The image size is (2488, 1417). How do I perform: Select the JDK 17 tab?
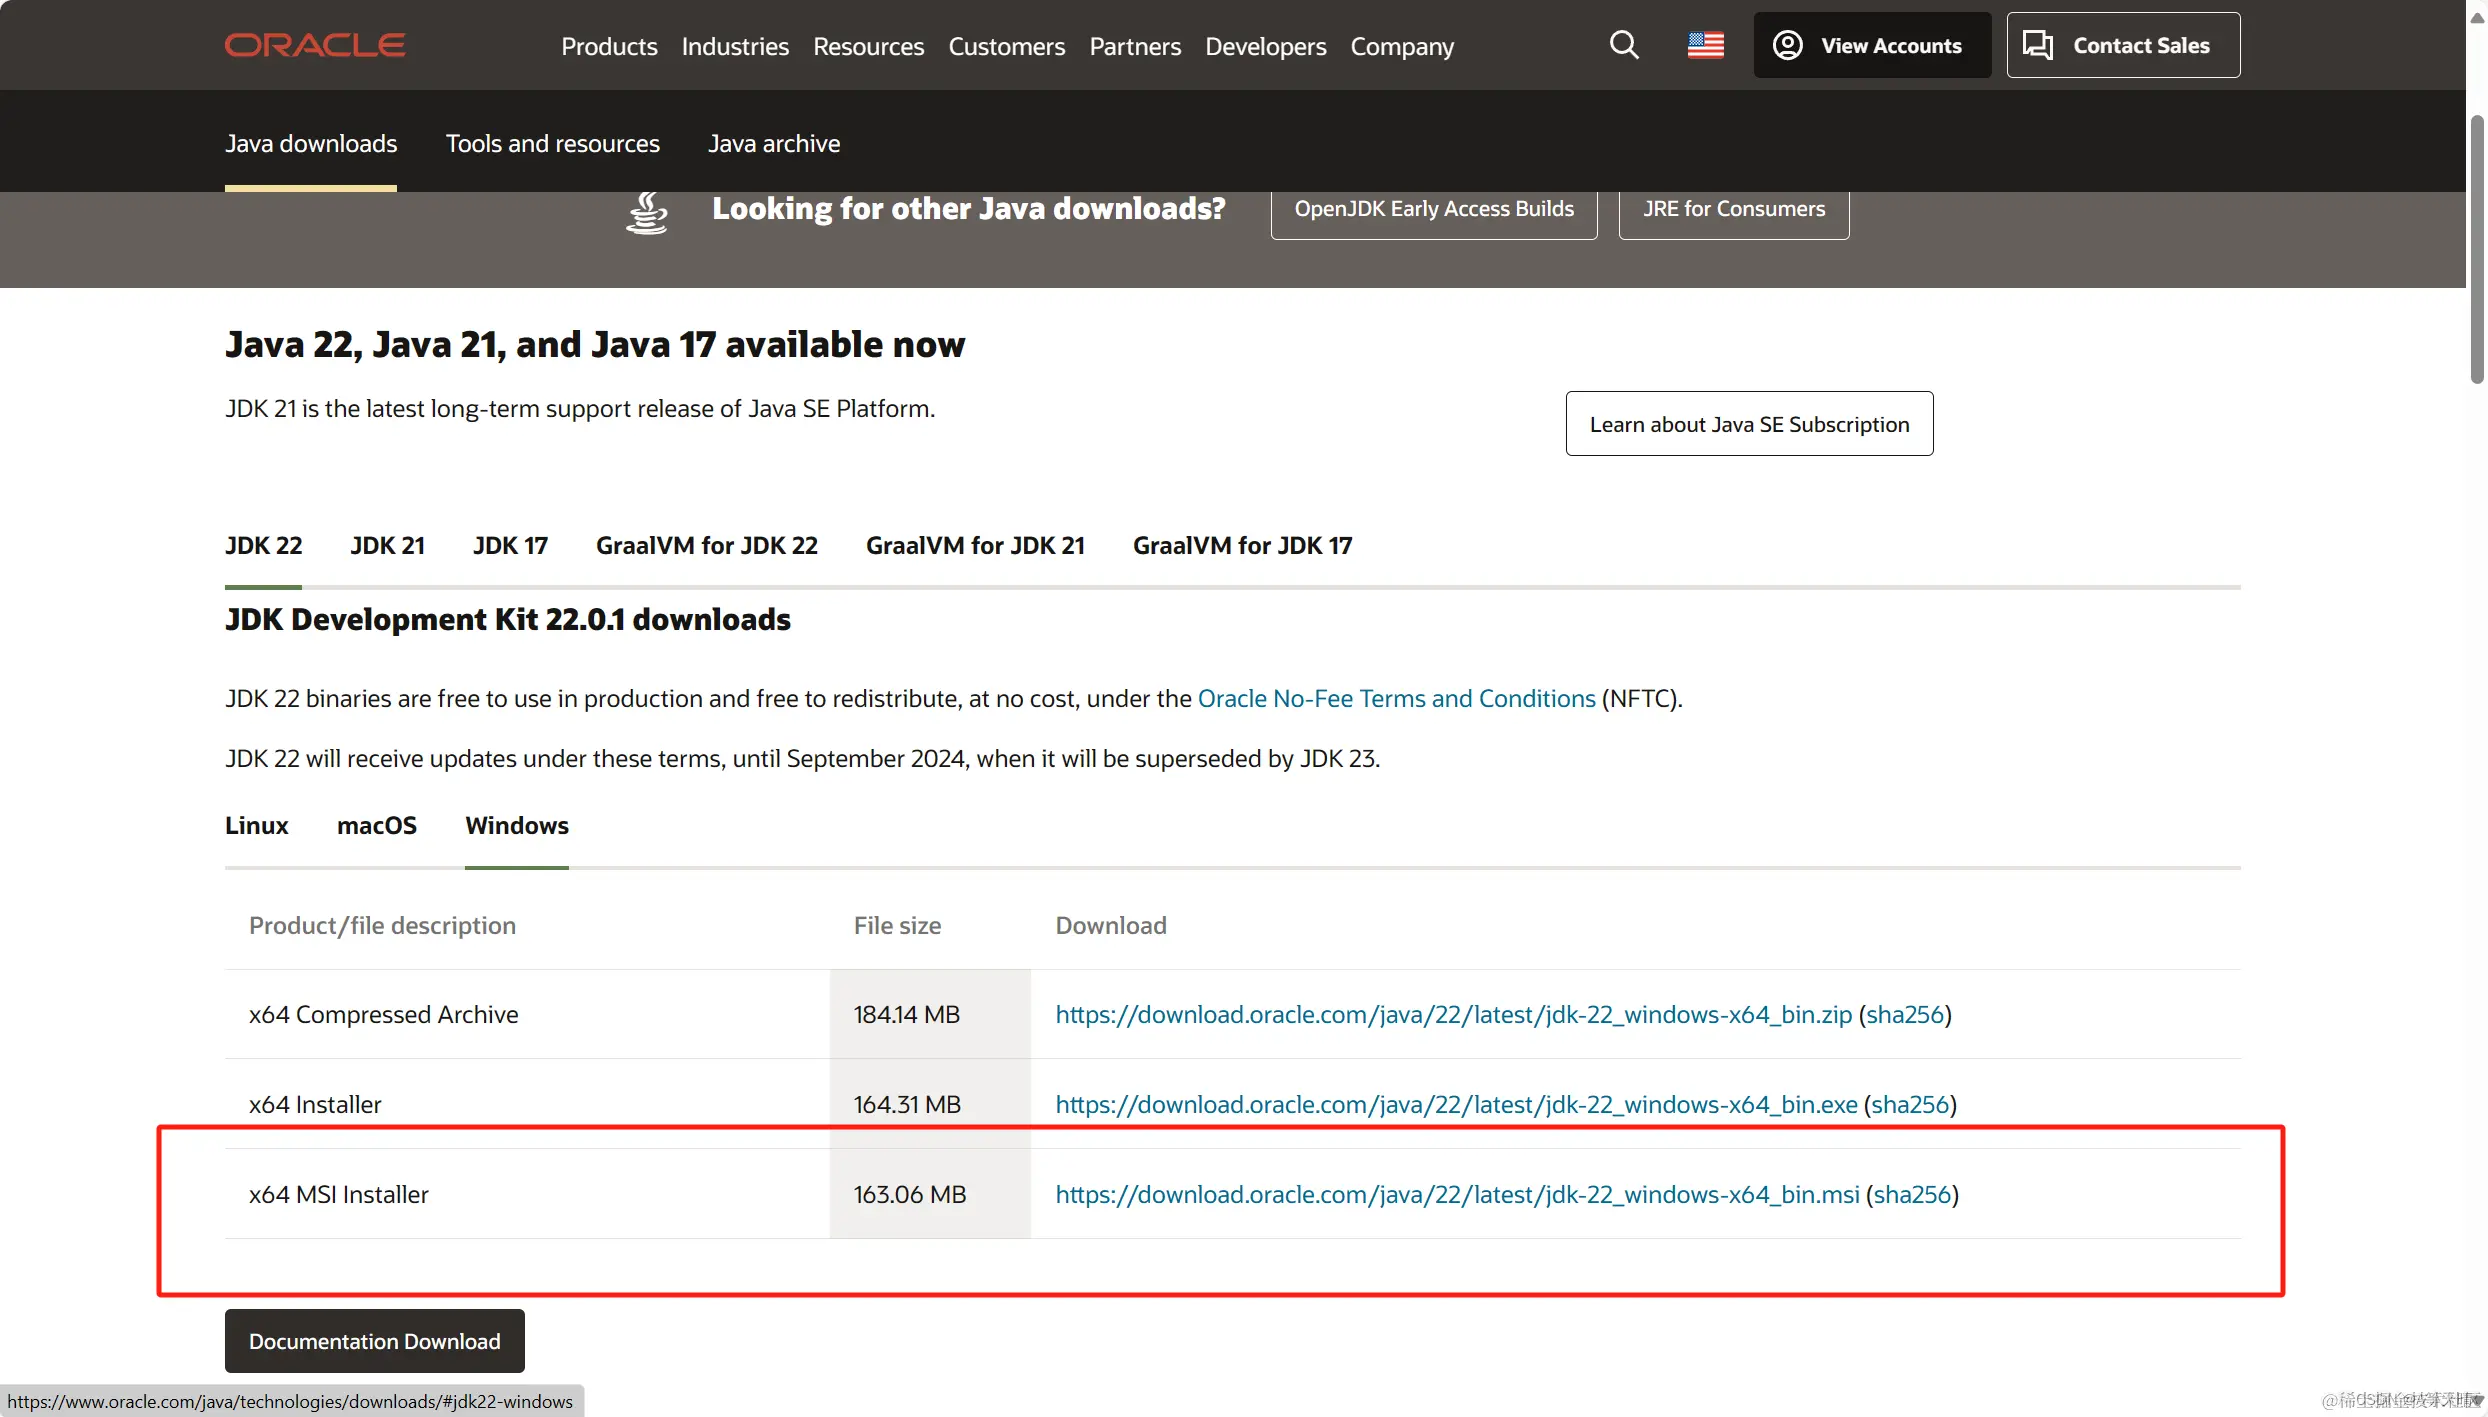click(x=510, y=545)
